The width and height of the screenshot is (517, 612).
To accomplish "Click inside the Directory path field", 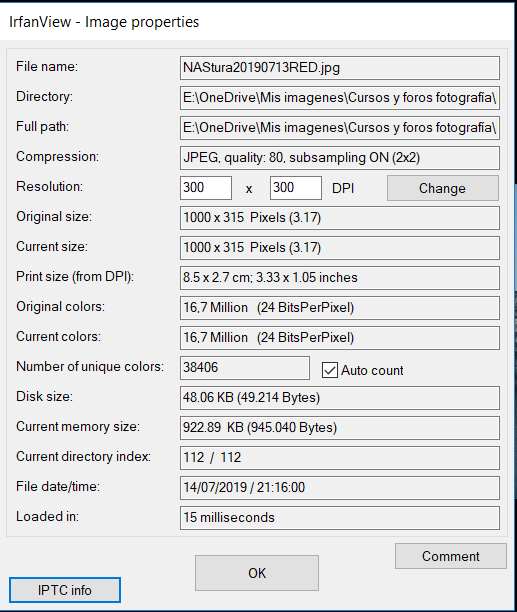I will 339,98.
